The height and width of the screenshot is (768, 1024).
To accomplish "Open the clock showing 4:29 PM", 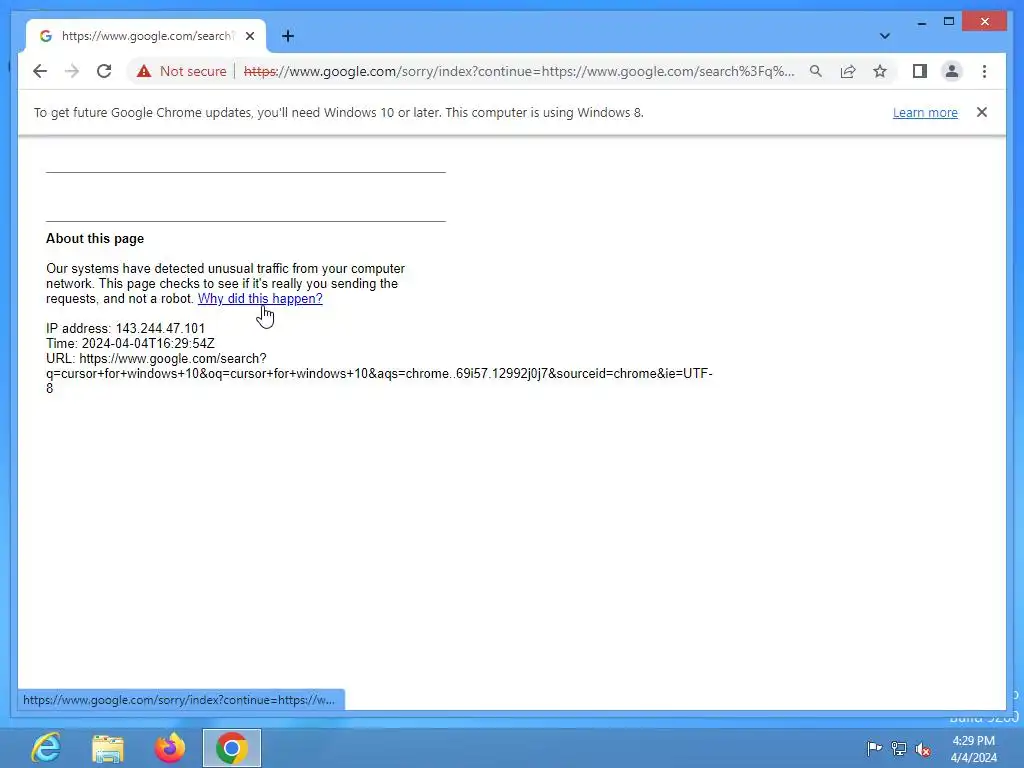I will coord(973,748).
